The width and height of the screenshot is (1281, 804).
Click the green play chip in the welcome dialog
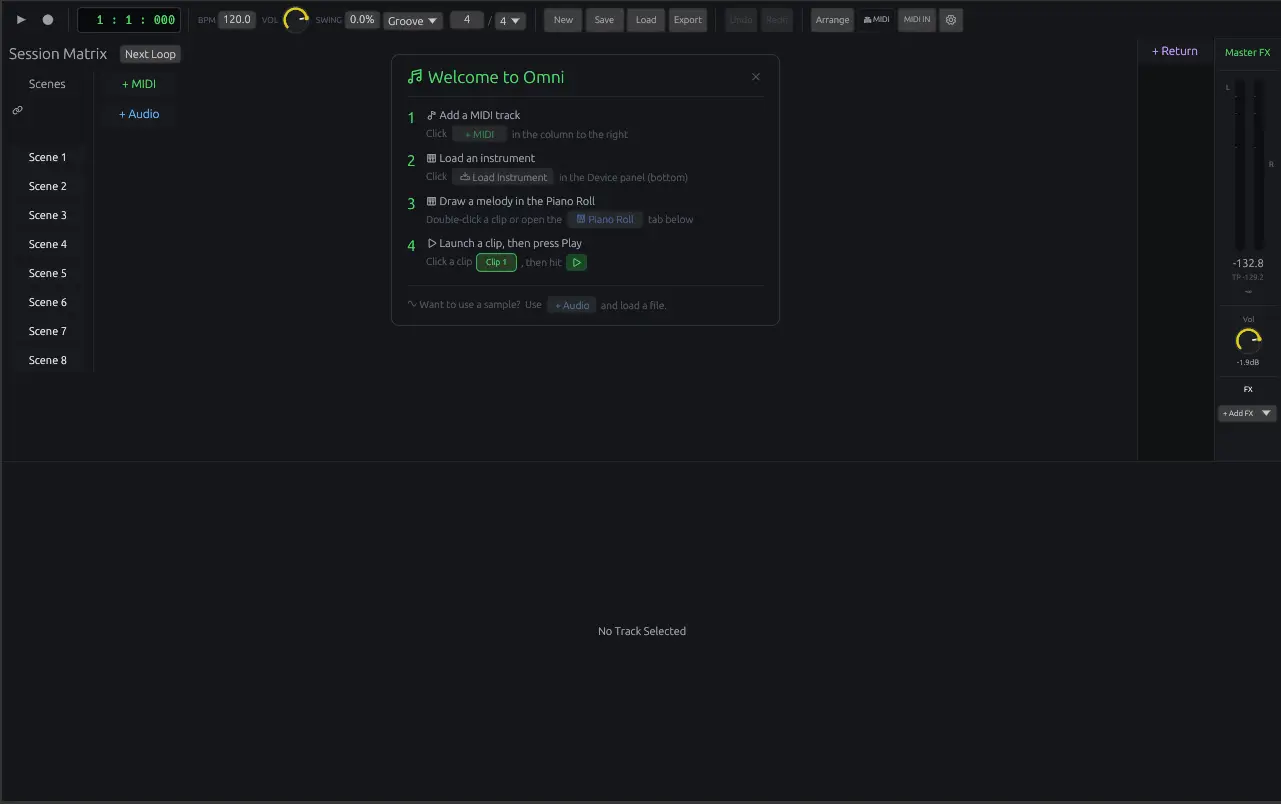[577, 262]
